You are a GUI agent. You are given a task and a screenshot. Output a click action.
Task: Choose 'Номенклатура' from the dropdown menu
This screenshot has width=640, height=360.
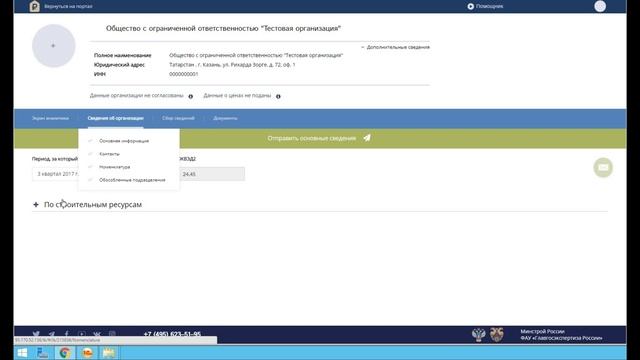[115, 167]
